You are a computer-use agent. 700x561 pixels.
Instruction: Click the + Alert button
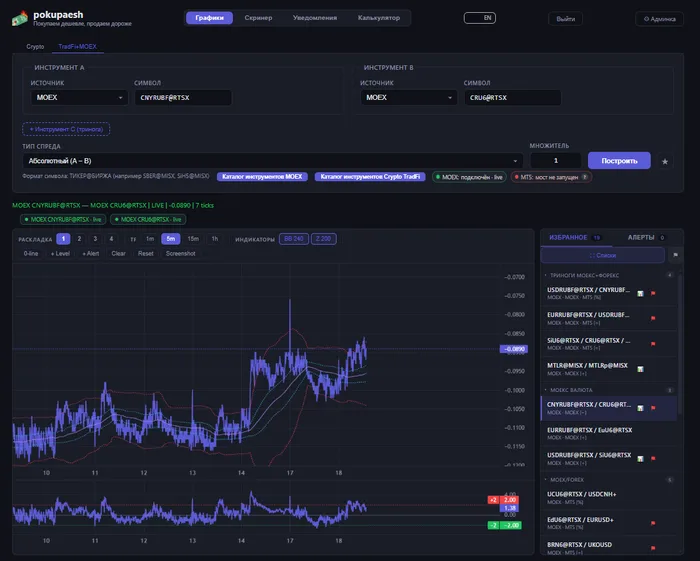91,253
